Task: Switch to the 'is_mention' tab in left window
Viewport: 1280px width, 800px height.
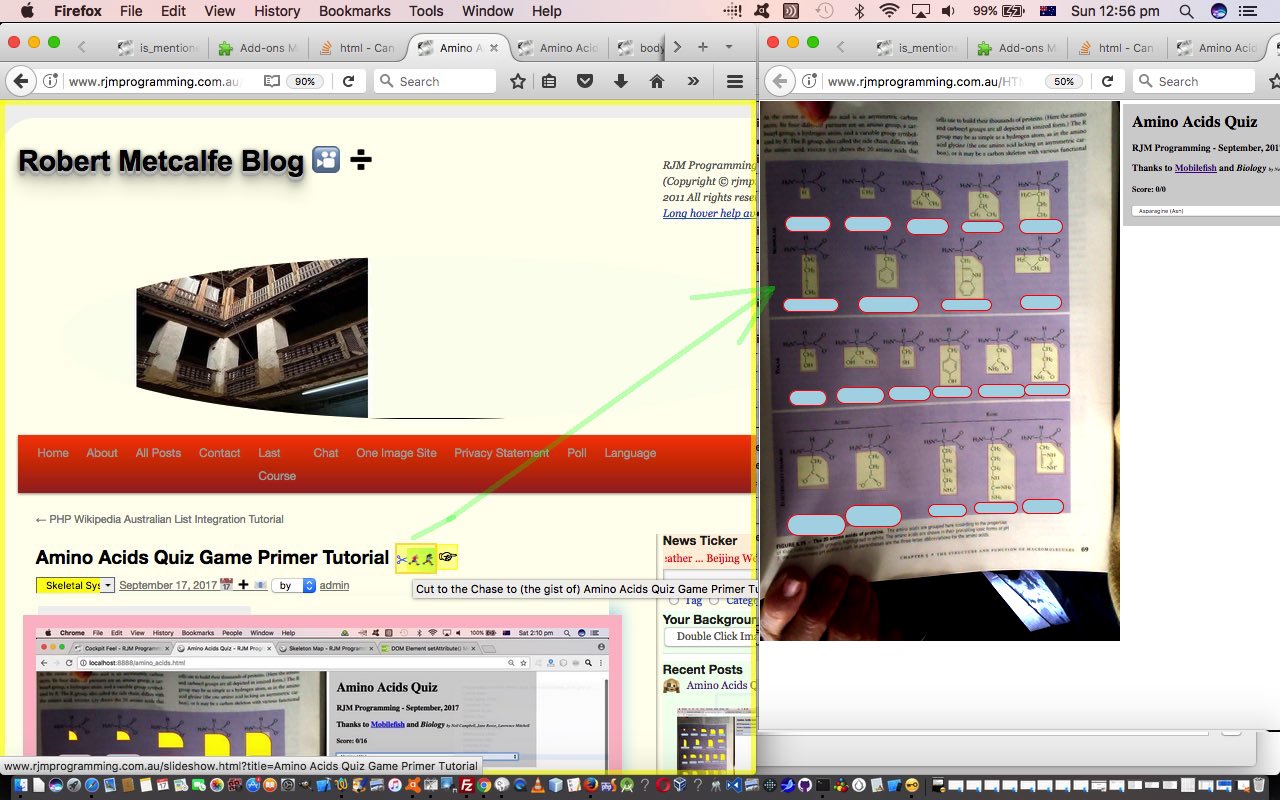Action: [x=157, y=48]
